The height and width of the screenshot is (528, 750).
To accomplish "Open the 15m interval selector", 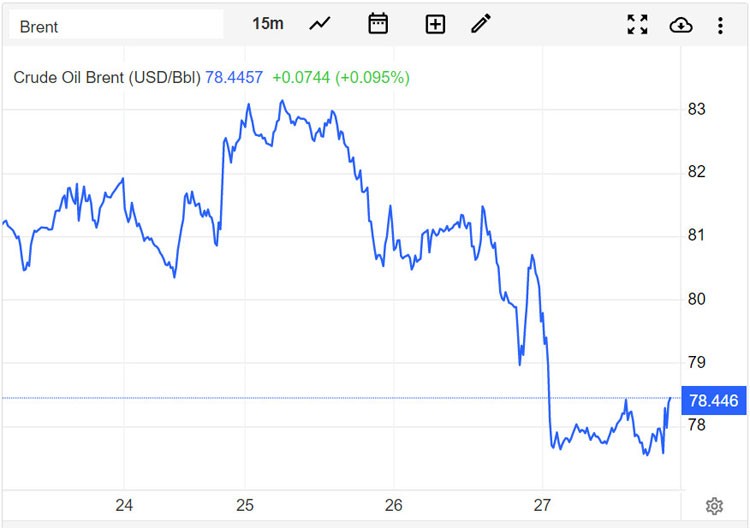I will pyautogui.click(x=267, y=24).
